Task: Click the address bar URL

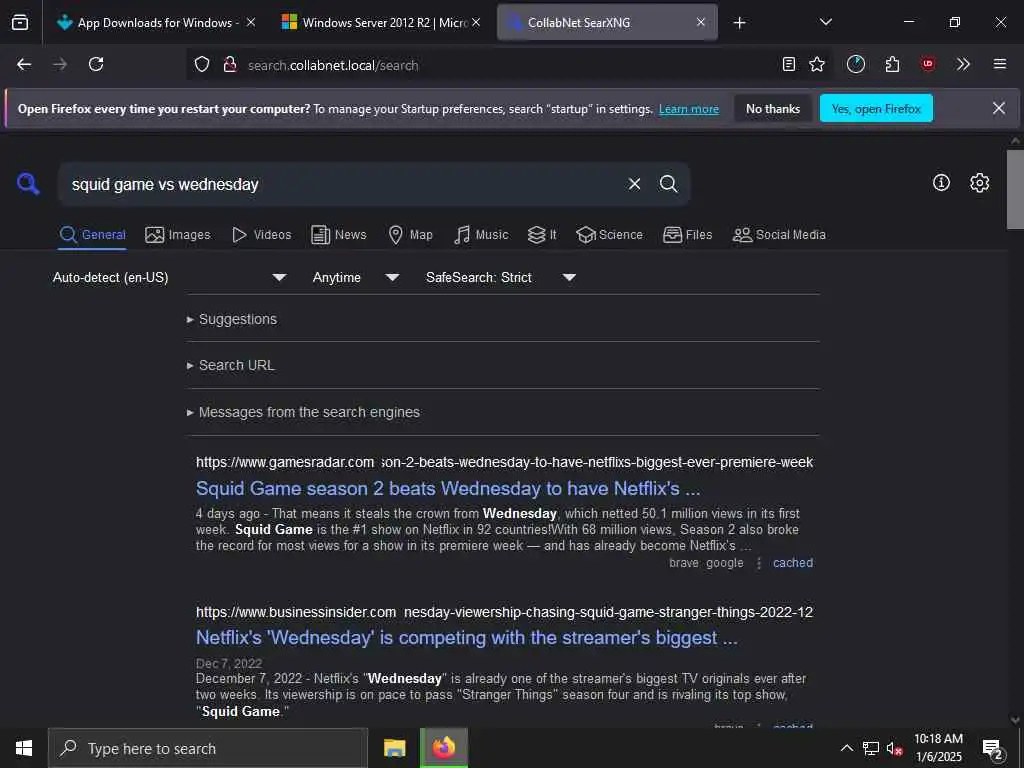Action: pos(333,65)
